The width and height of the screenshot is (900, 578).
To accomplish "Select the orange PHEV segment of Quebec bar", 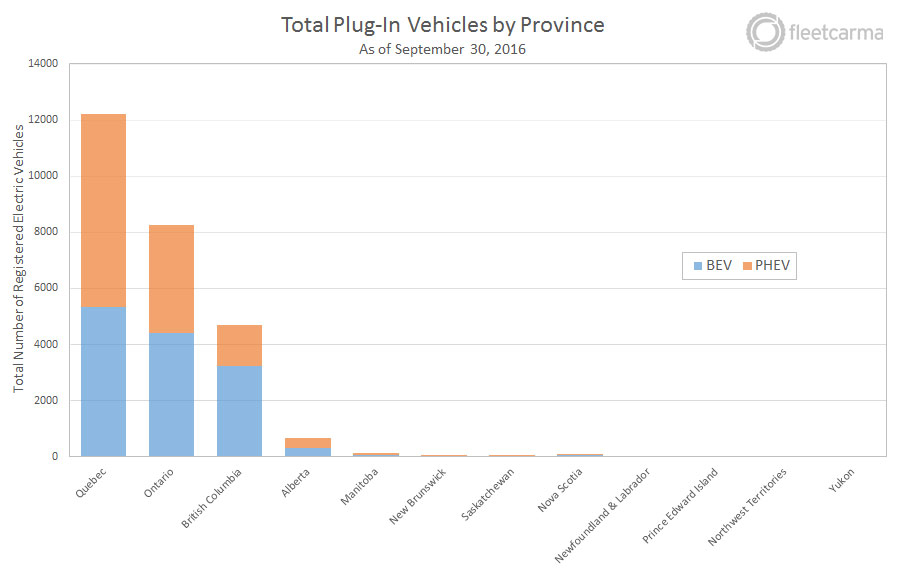I will [103, 210].
